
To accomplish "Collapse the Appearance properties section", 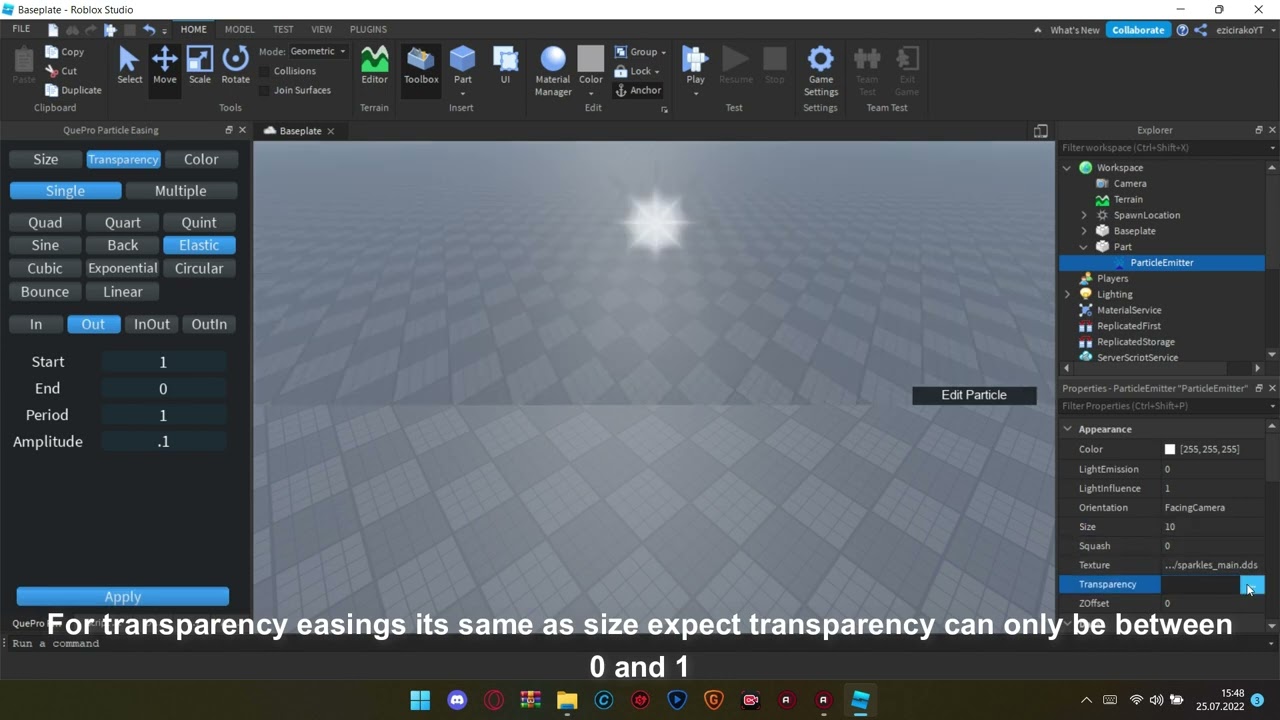I will (1068, 429).
